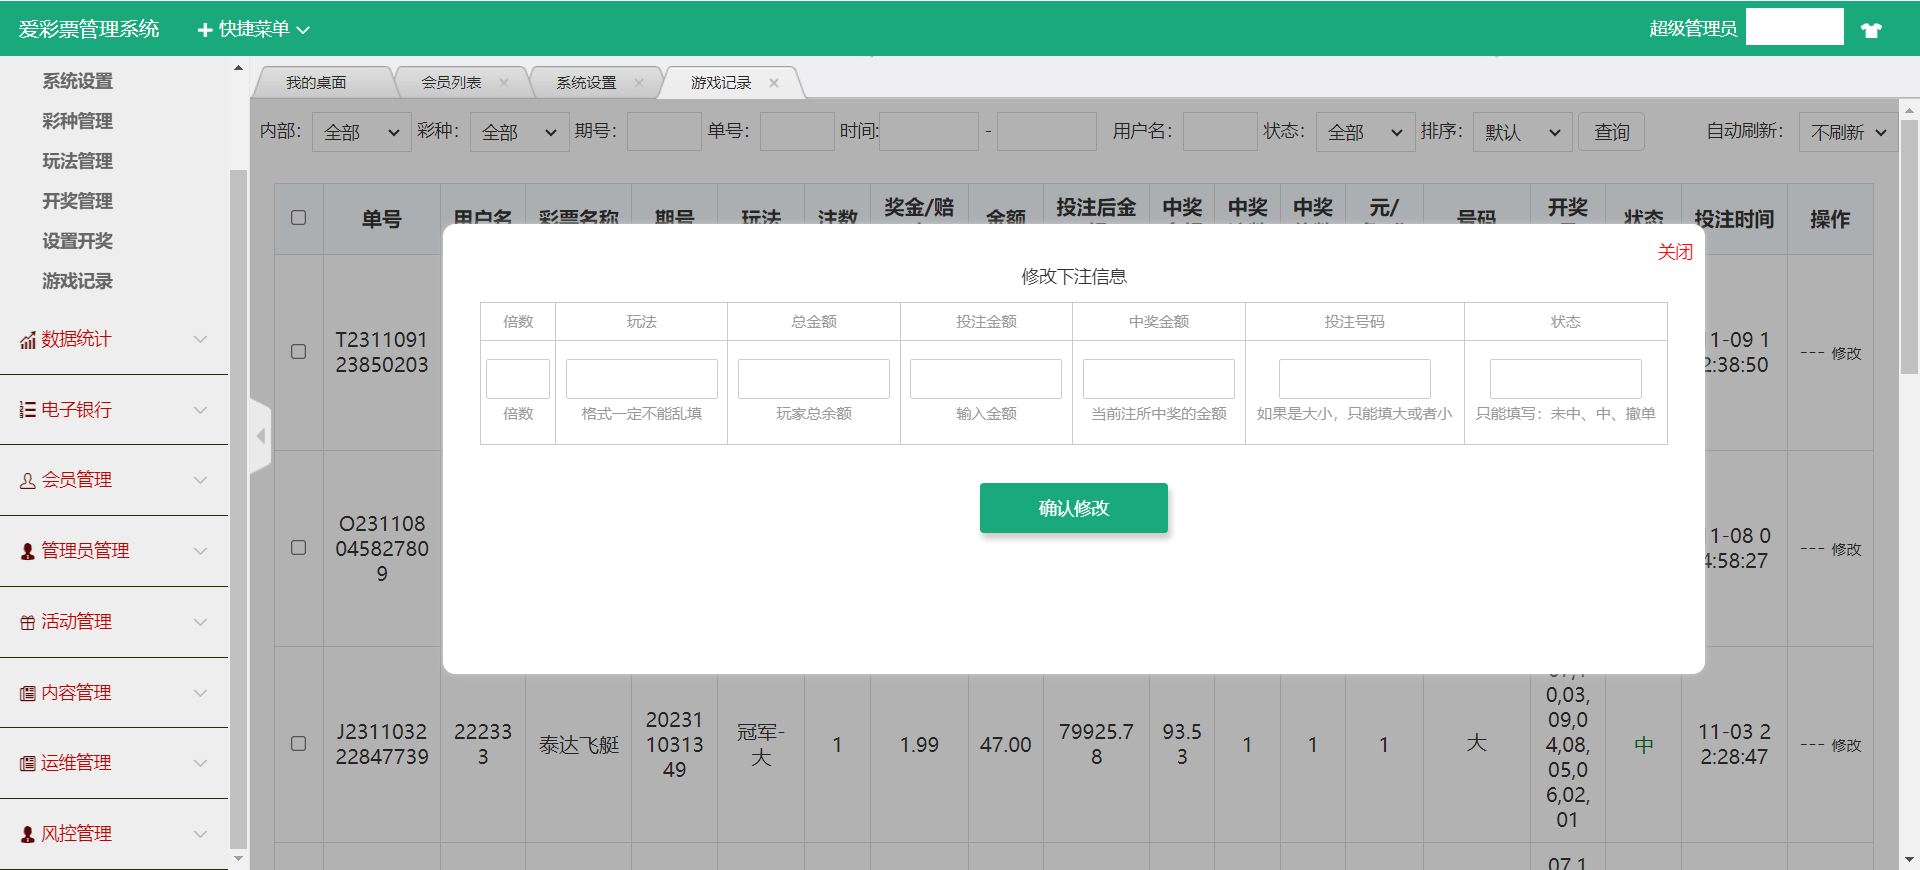Viewport: 1920px width, 870px height.
Task: Click 关闭 to close the dialog
Action: click(x=1674, y=252)
